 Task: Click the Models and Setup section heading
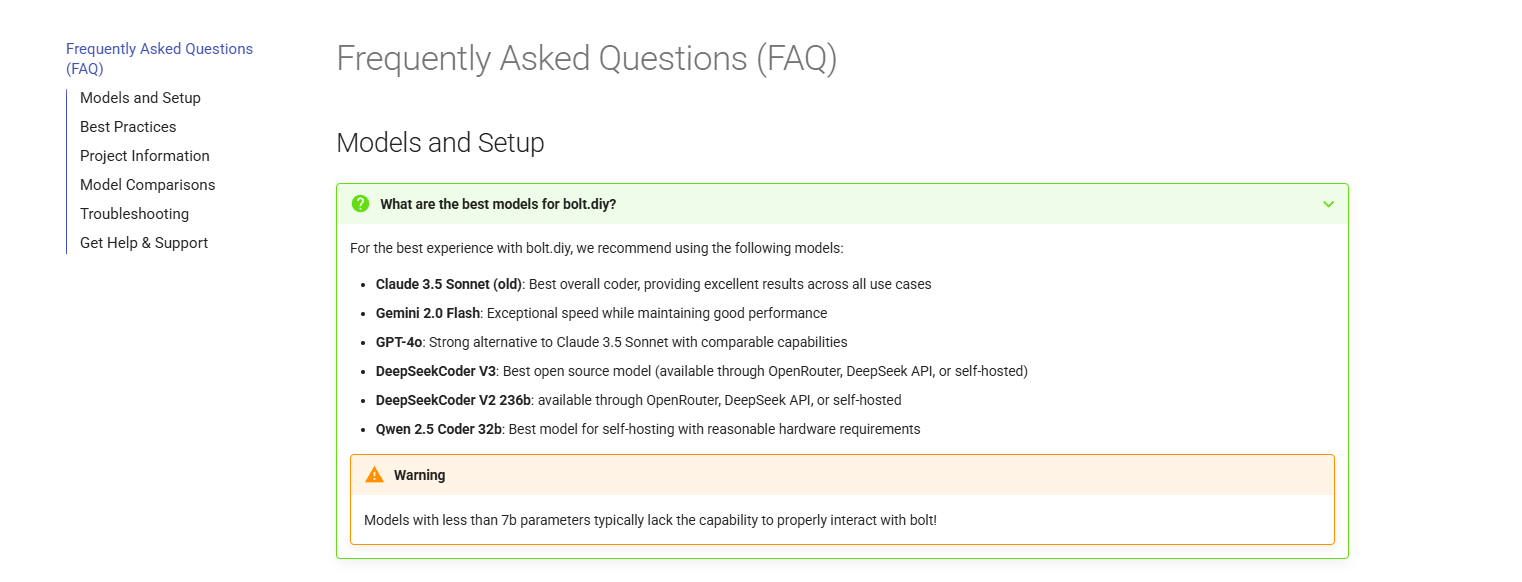coord(440,143)
